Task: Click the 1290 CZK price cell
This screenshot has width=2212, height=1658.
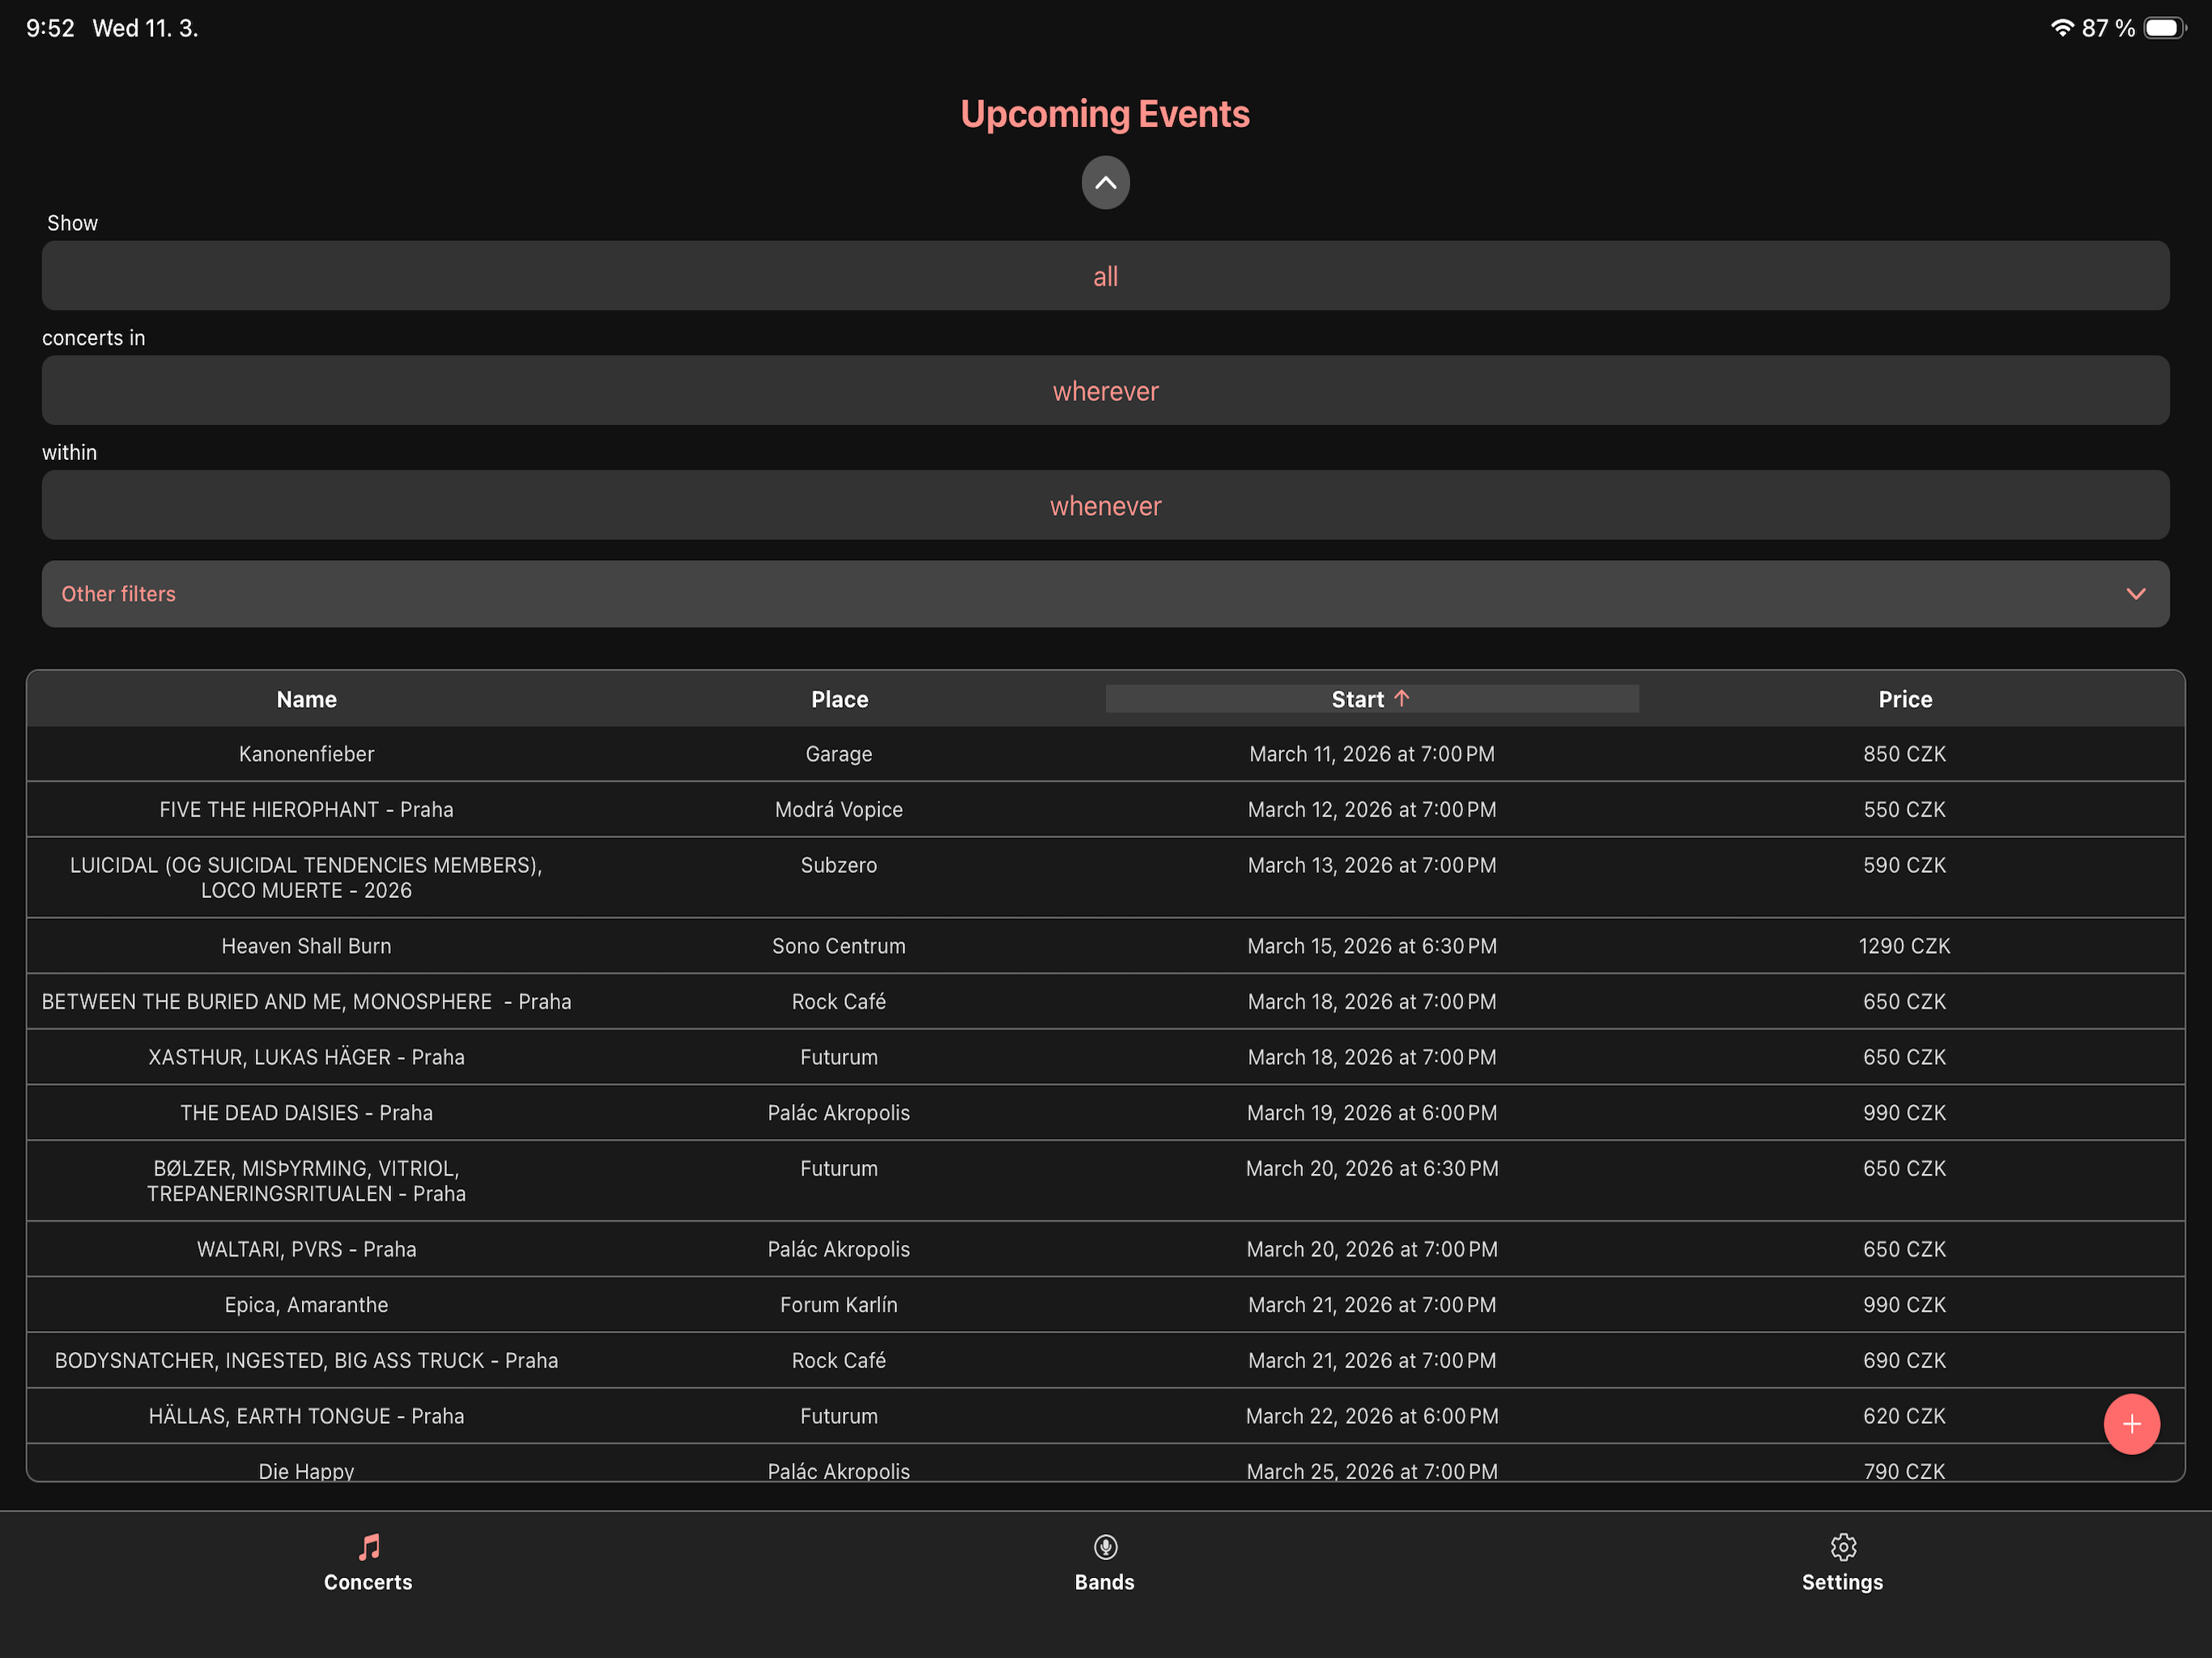Action: click(x=1904, y=946)
